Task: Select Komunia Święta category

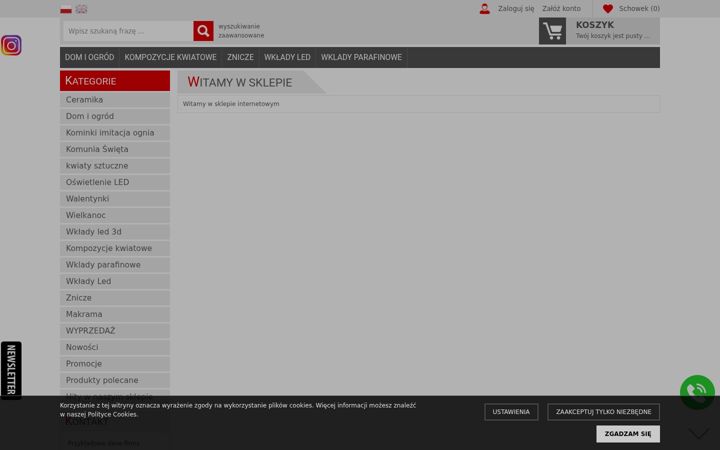Action: 115,149
